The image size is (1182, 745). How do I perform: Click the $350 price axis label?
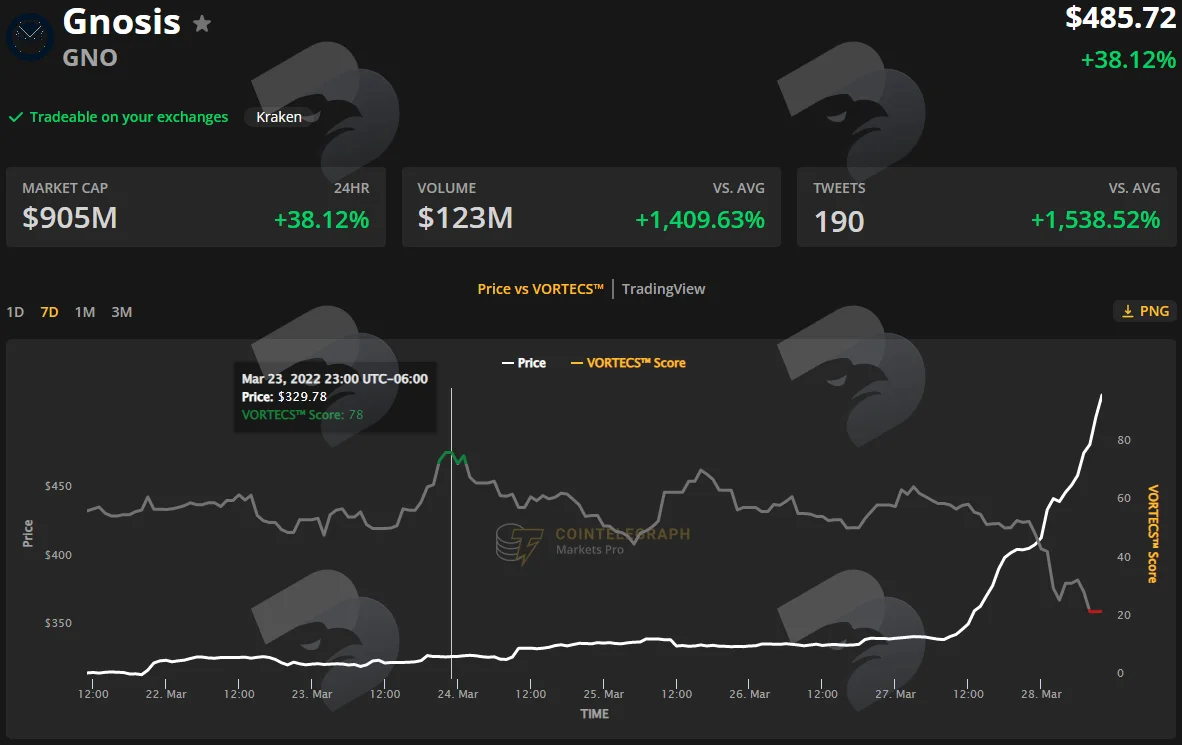pyautogui.click(x=58, y=623)
